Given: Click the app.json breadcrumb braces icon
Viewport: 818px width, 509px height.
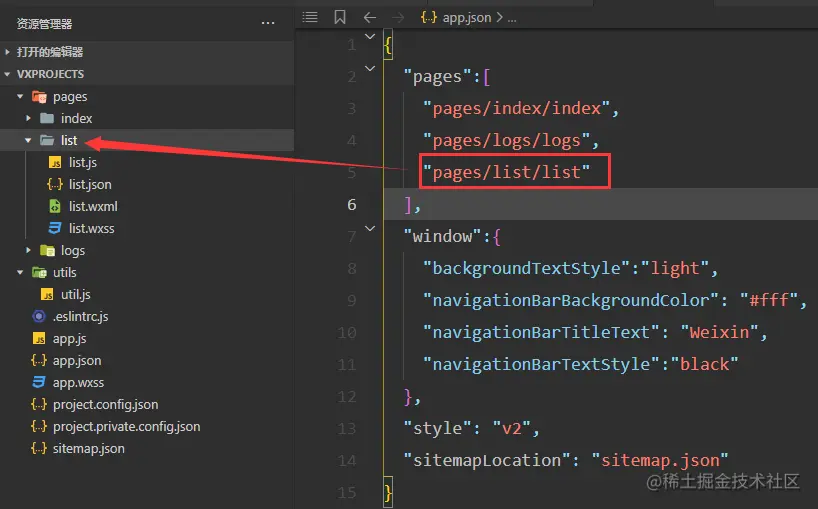Looking at the screenshot, I should [x=429, y=18].
